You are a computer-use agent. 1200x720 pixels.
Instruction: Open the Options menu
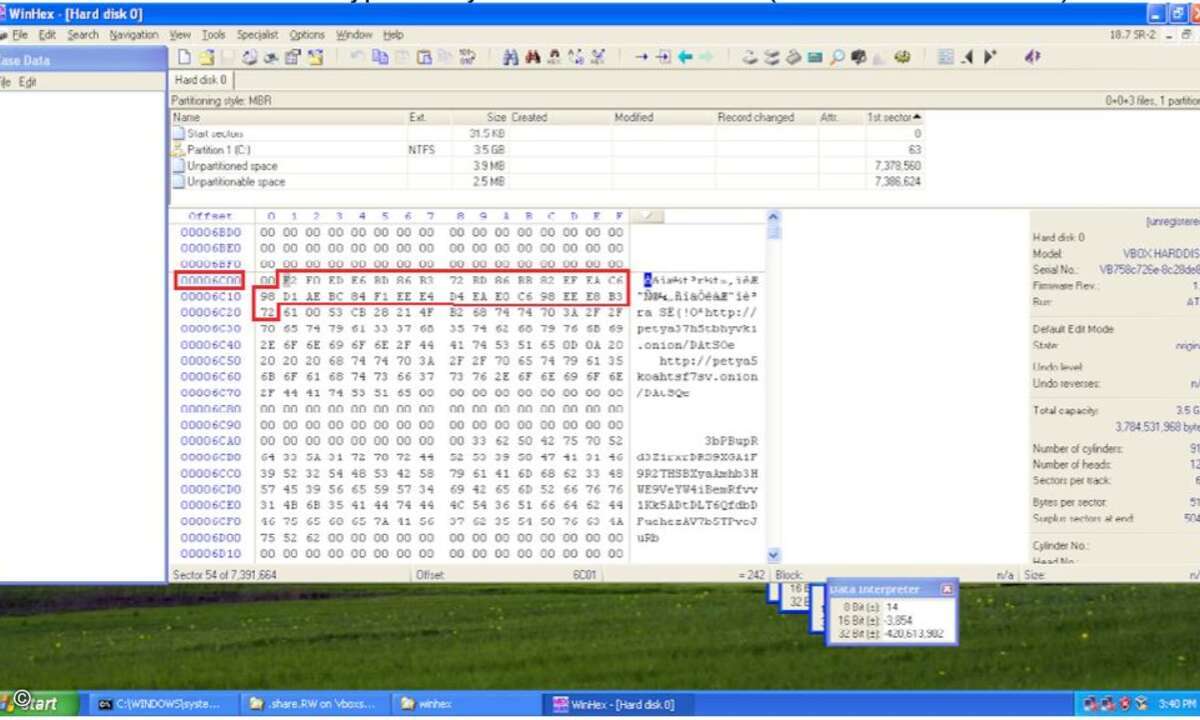click(307, 34)
